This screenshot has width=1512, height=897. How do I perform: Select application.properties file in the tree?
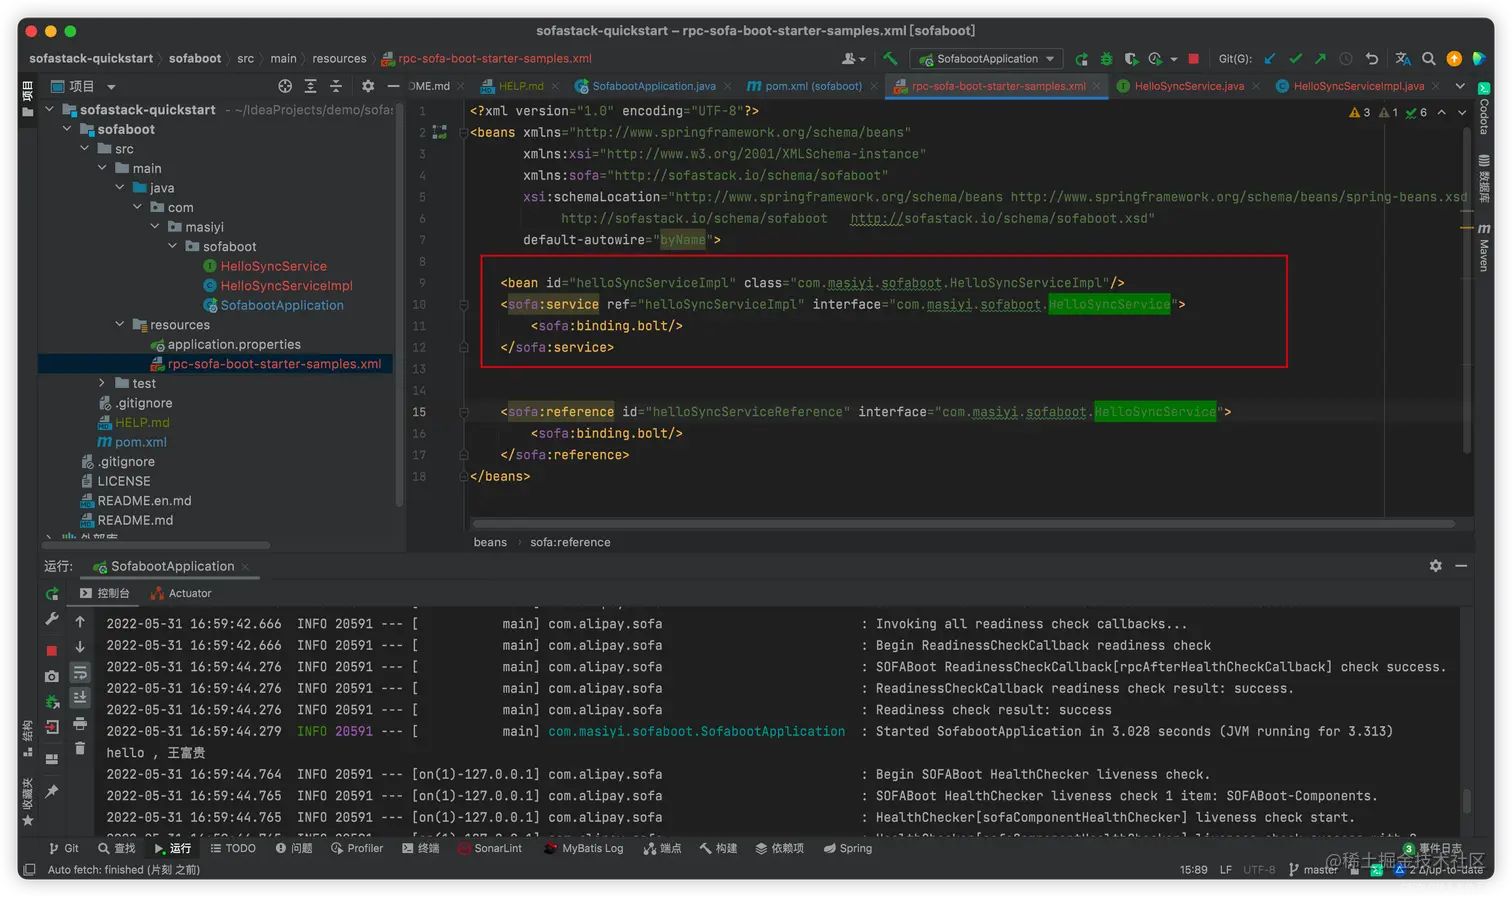(234, 344)
